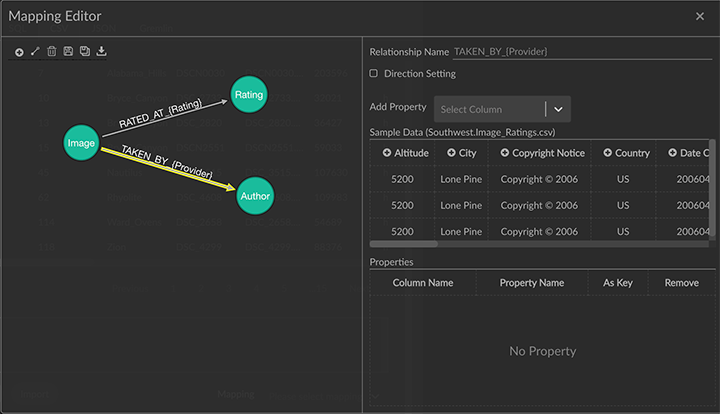Click the add node plus icon

pyautogui.click(x=19, y=51)
